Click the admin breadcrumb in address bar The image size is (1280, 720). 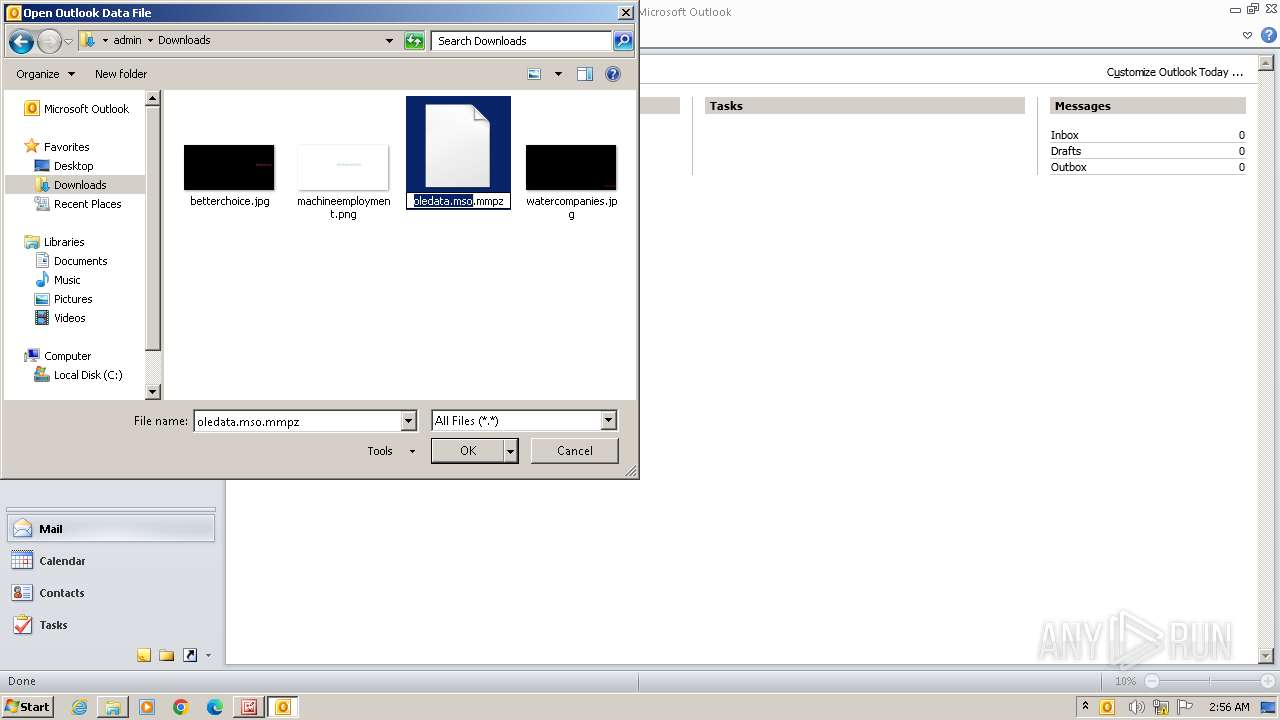click(128, 41)
